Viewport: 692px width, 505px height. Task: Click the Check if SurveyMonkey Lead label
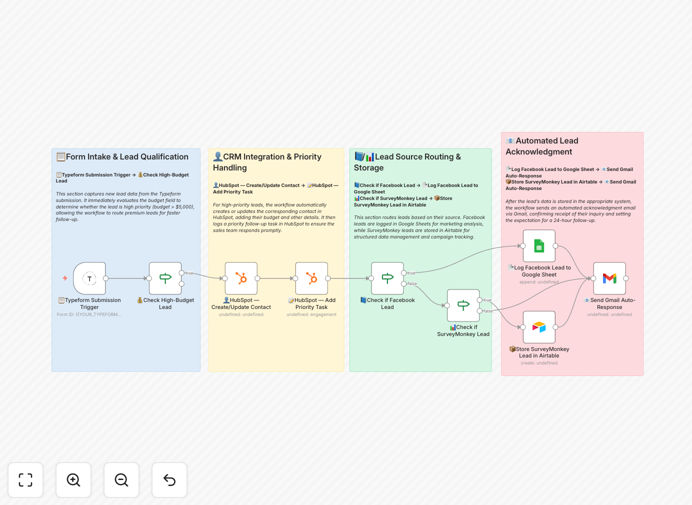tap(463, 331)
